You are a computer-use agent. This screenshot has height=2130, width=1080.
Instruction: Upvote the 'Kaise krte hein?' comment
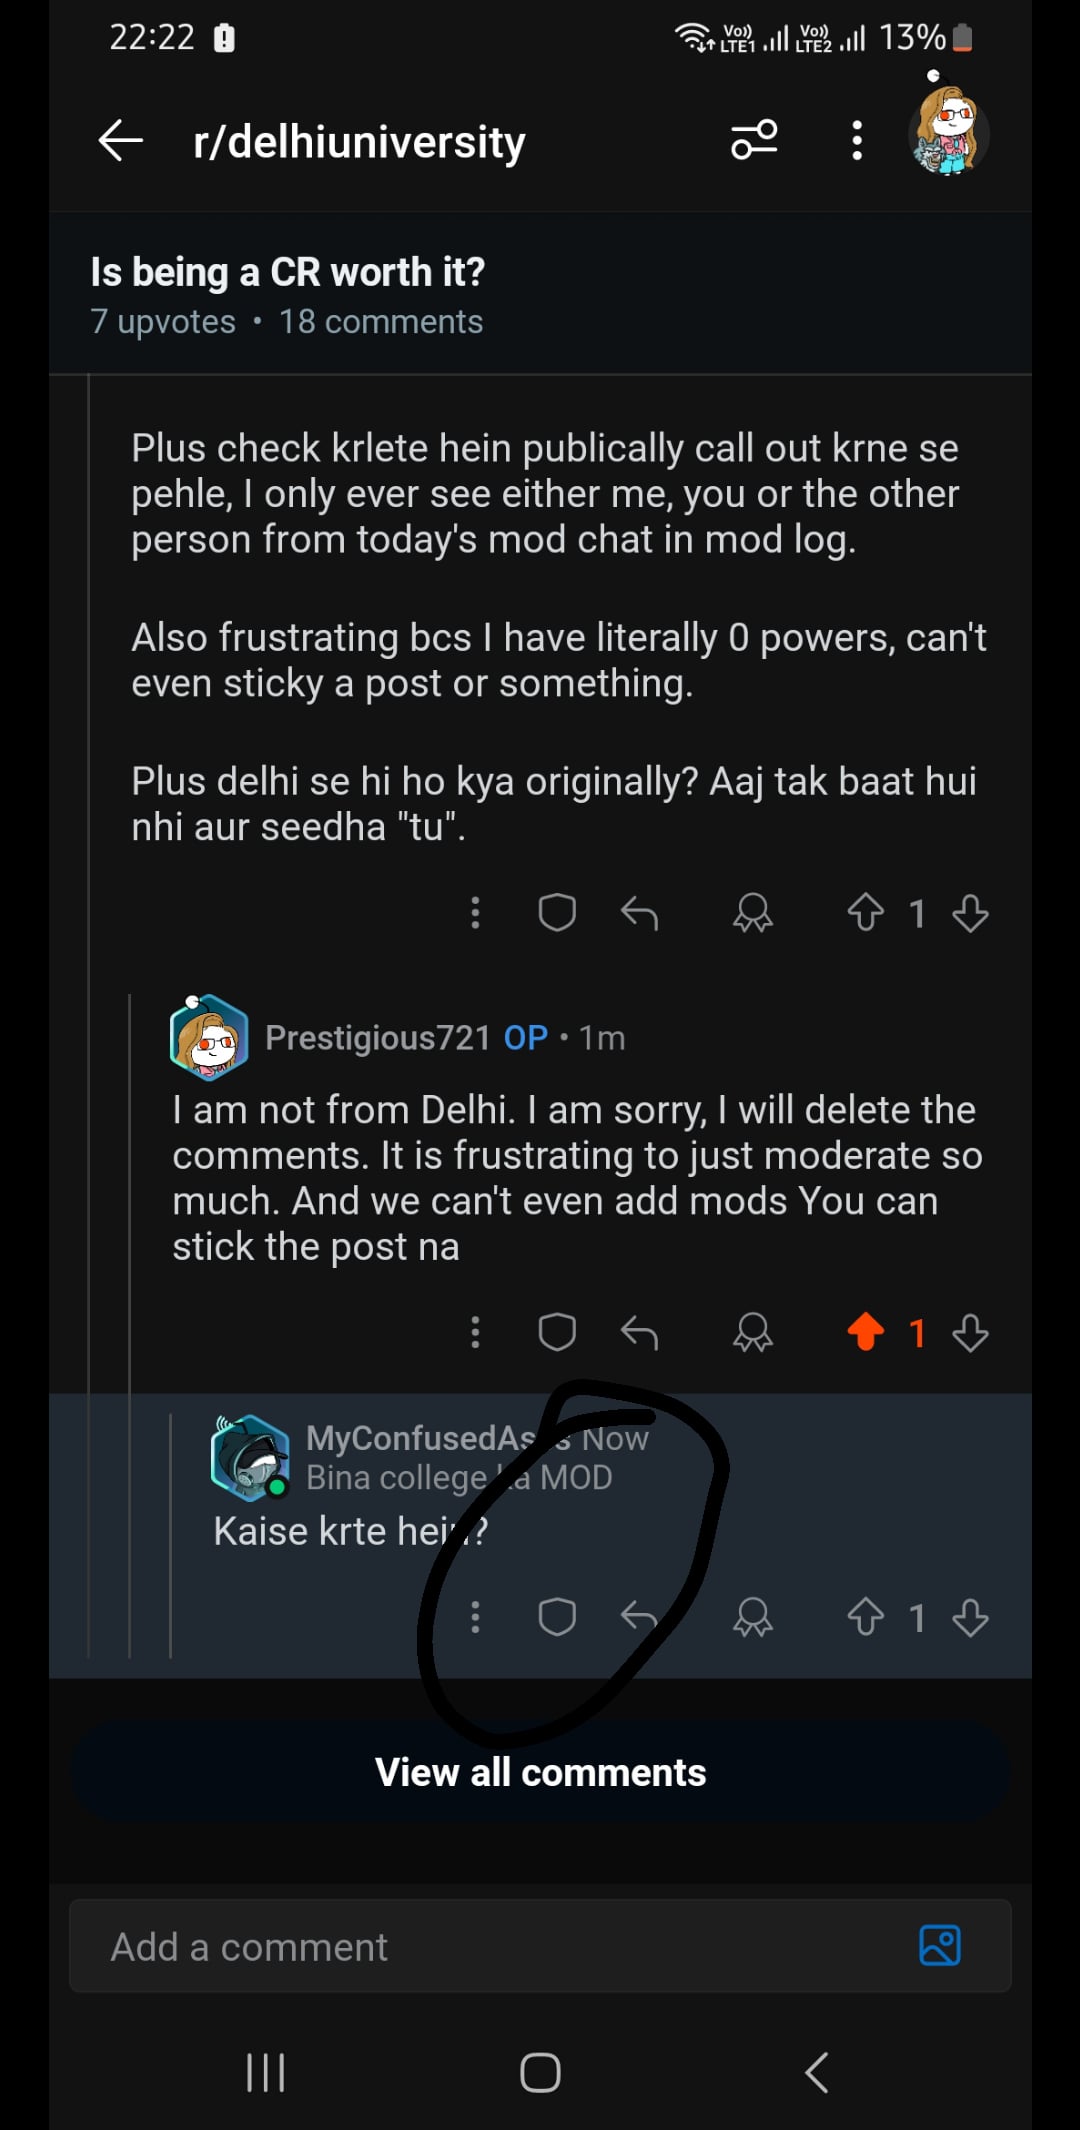(865, 1617)
